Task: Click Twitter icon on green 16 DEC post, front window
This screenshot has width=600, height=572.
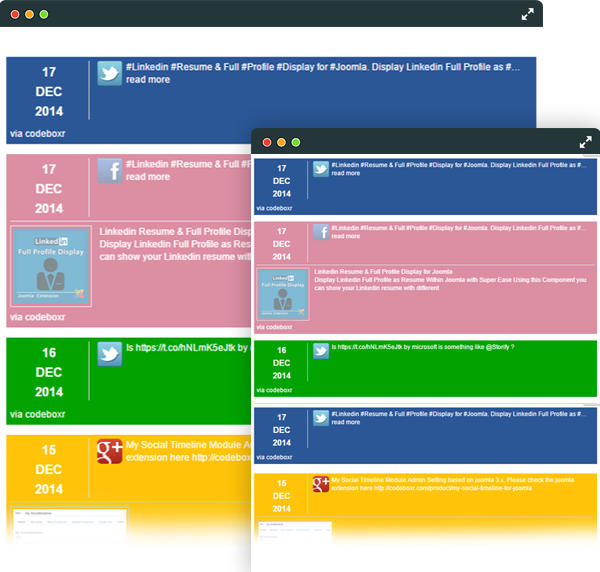Action: tap(321, 351)
